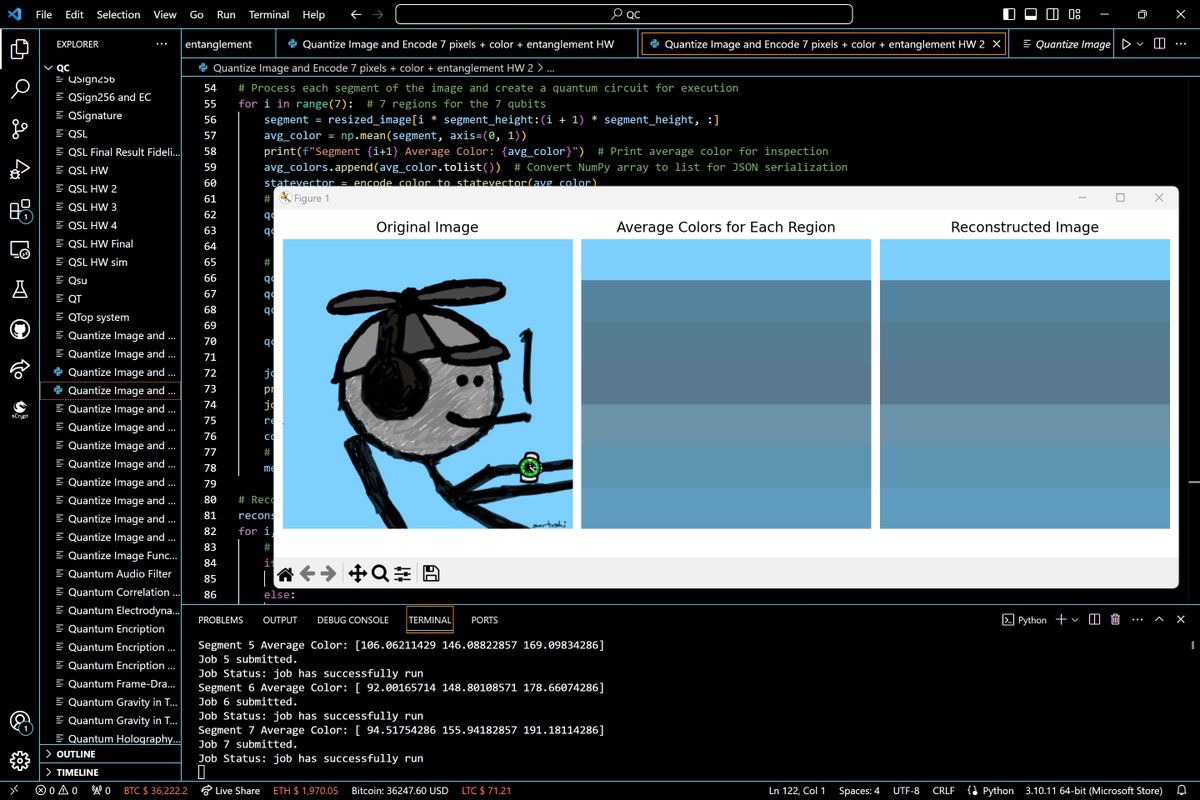Screen dimensions: 1200x800
Task: Toggle Secondary Side Bar layout icon
Action: [1055, 15]
